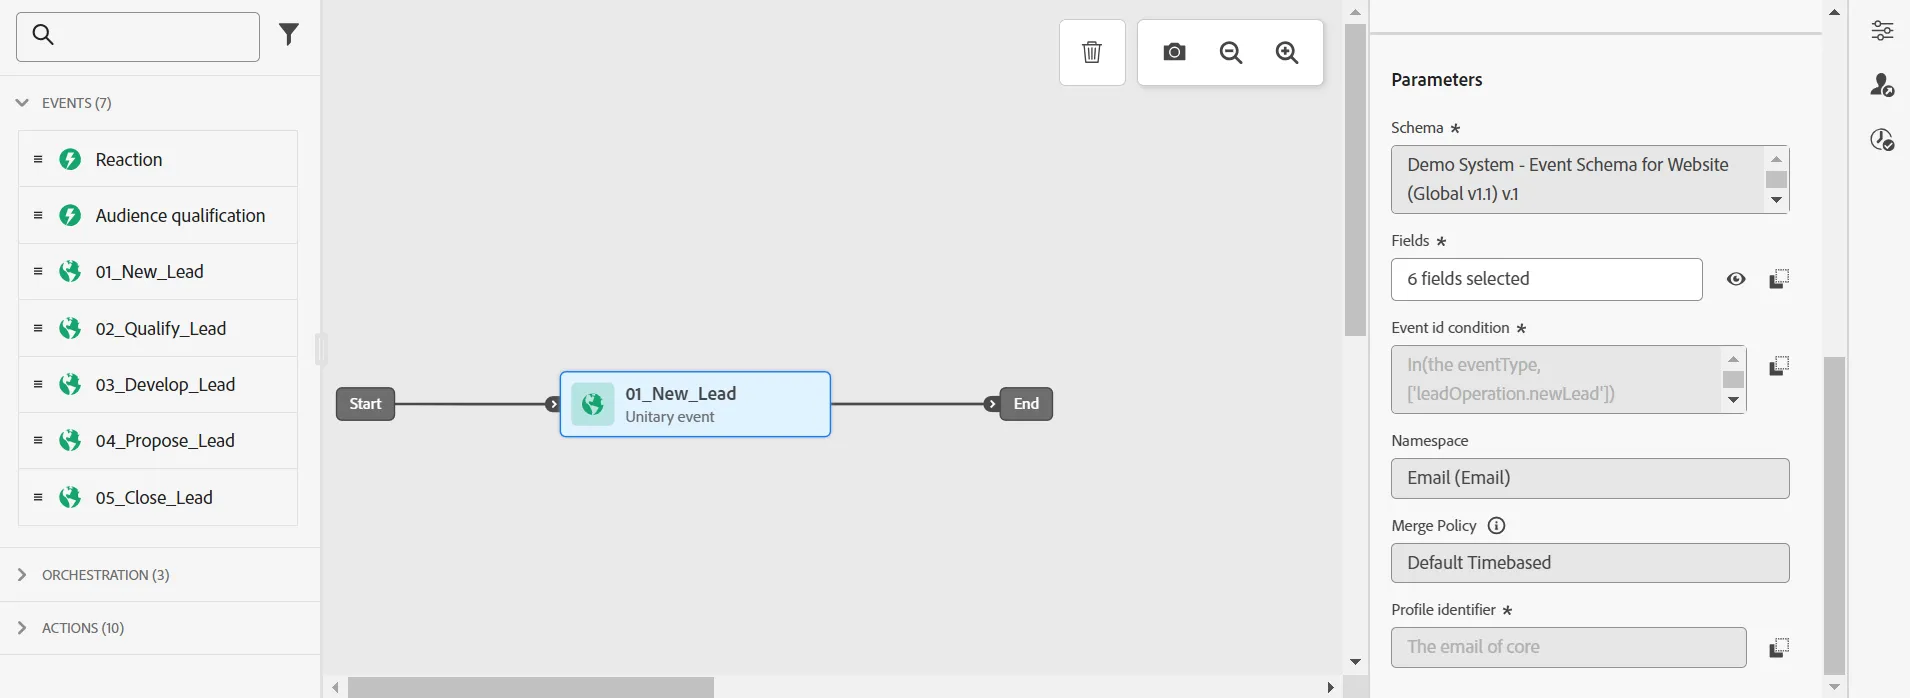
Task: Delete the selected node with trash icon
Action: pos(1092,52)
